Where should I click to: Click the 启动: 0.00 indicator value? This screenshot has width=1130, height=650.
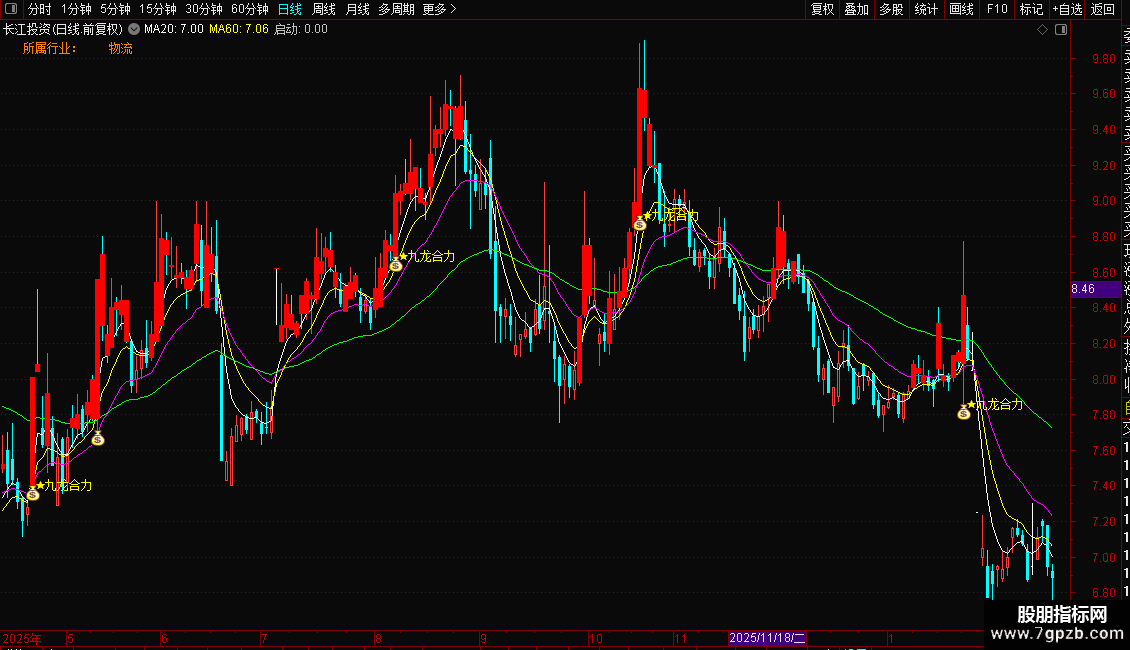pos(301,29)
